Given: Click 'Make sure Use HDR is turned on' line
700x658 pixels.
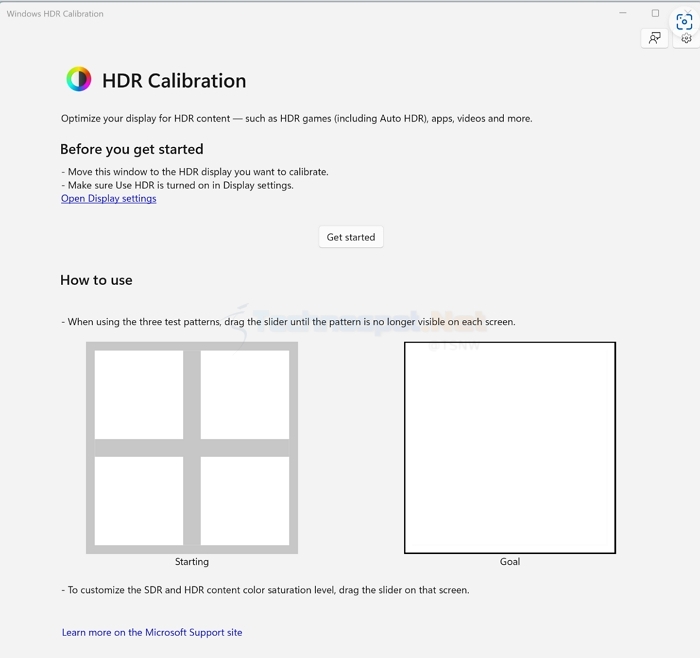Looking at the screenshot, I should (178, 185).
